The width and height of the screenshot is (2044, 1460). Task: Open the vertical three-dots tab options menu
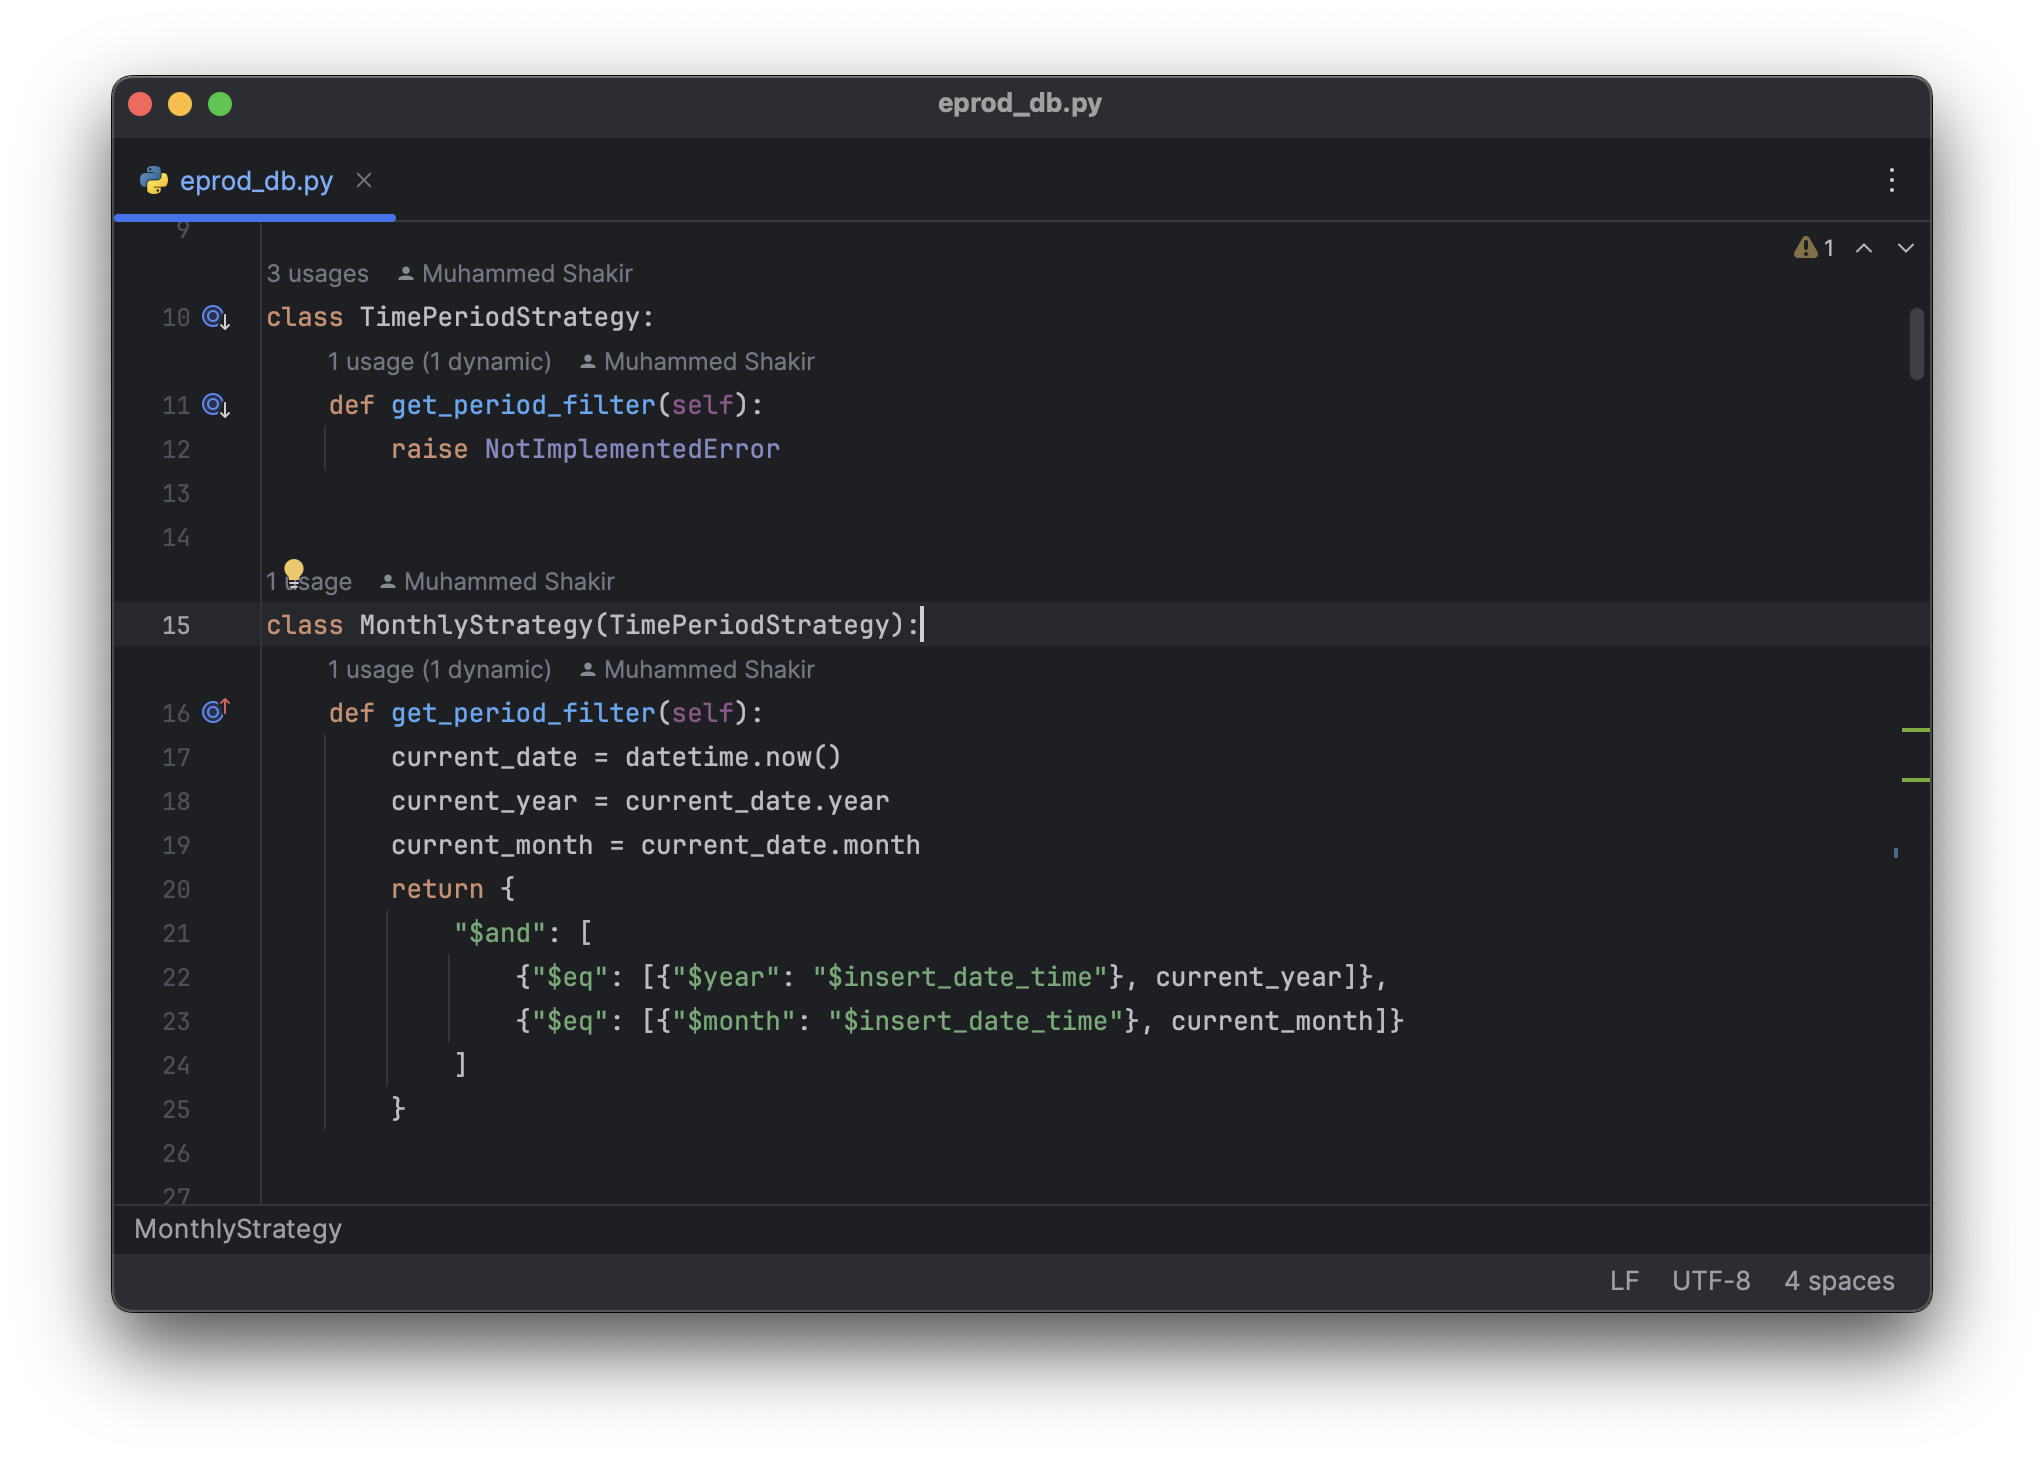coord(1891,180)
